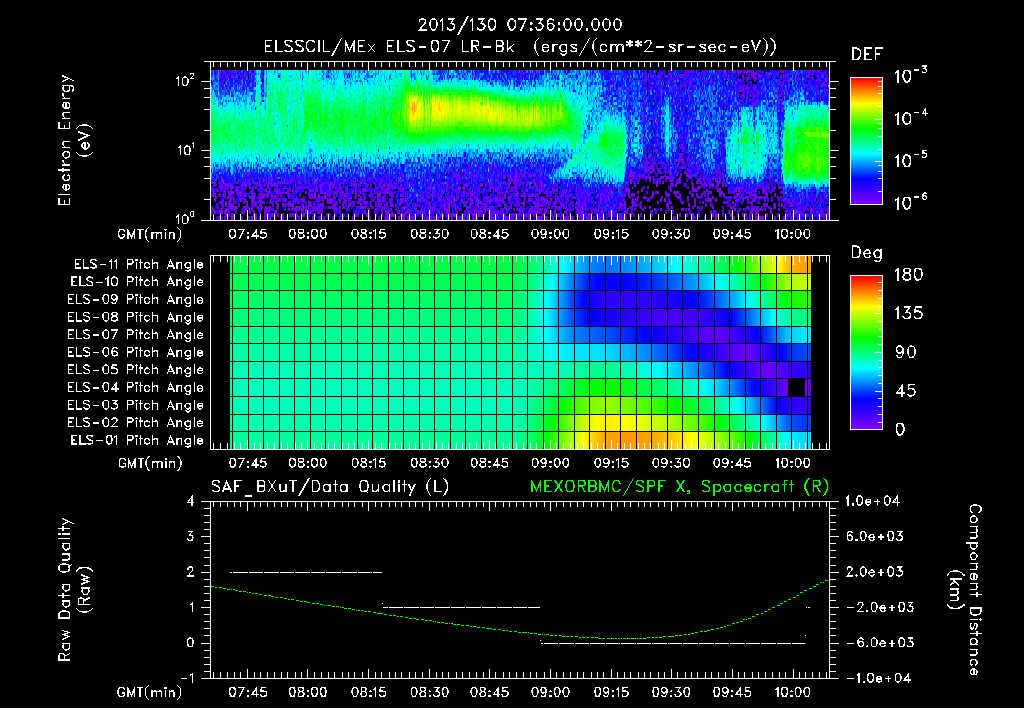Screen dimensions: 1024x708
Task: Click the 10^2 energy axis tick label
Action: click(185, 81)
